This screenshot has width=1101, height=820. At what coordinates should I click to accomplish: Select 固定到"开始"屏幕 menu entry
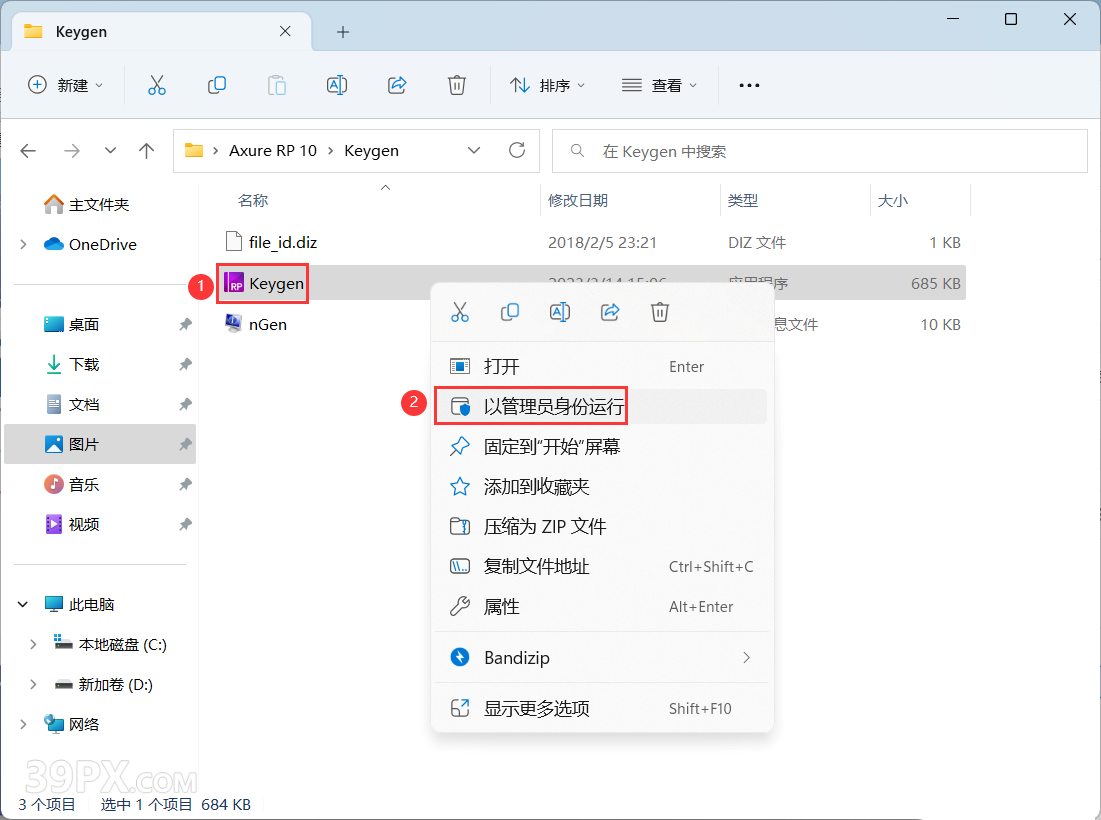tap(601, 447)
